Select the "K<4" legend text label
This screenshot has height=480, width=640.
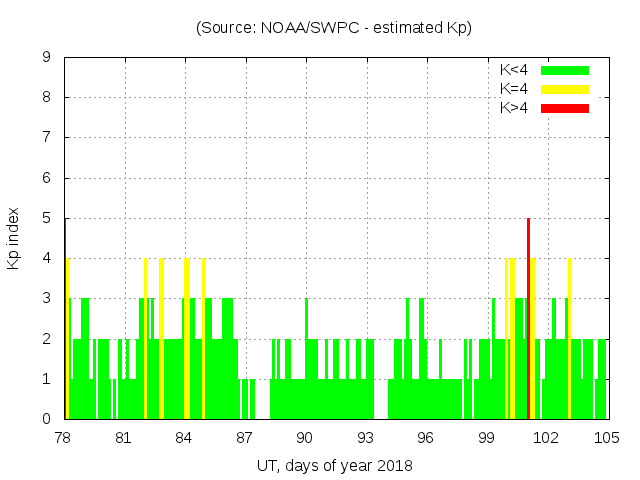(x=514, y=70)
